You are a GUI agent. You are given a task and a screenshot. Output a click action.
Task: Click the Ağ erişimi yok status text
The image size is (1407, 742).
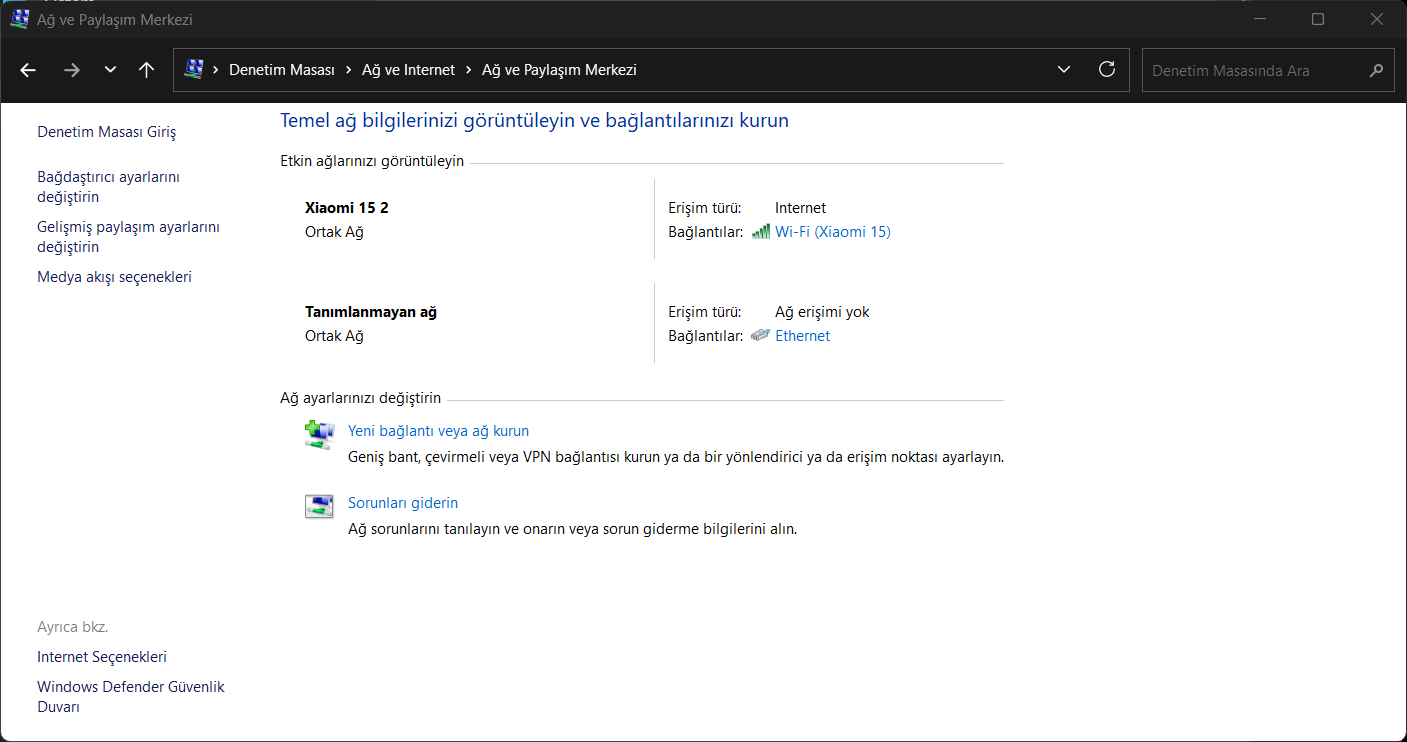(822, 312)
